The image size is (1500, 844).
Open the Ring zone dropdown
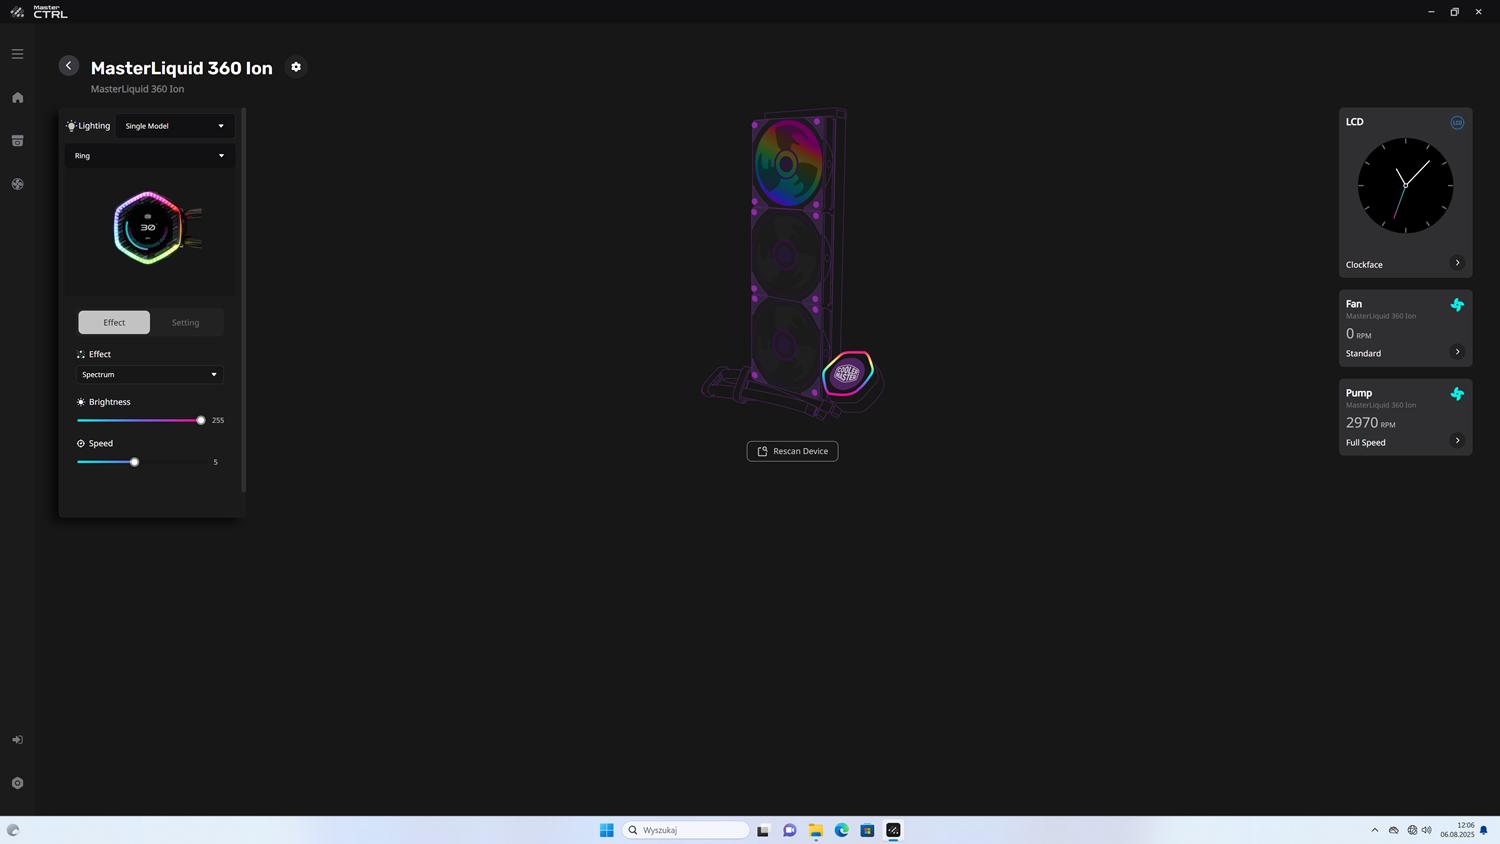point(149,156)
